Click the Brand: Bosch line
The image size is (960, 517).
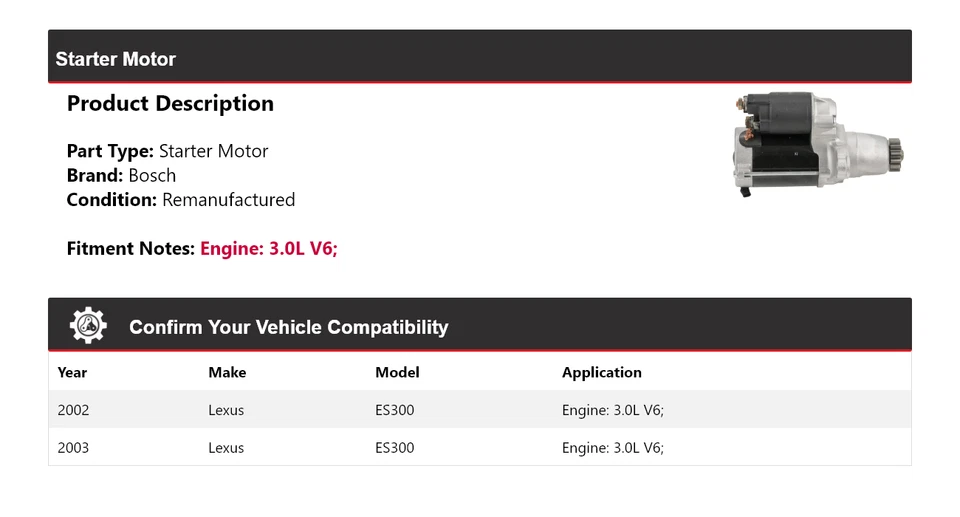pyautogui.click(x=121, y=176)
